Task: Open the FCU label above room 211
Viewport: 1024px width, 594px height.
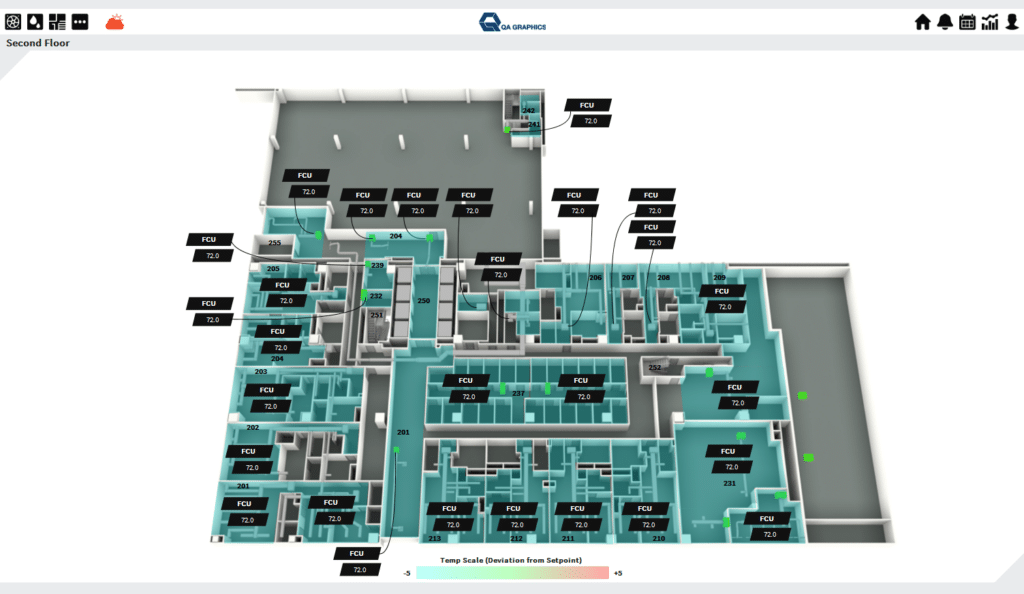Action: (x=578, y=508)
